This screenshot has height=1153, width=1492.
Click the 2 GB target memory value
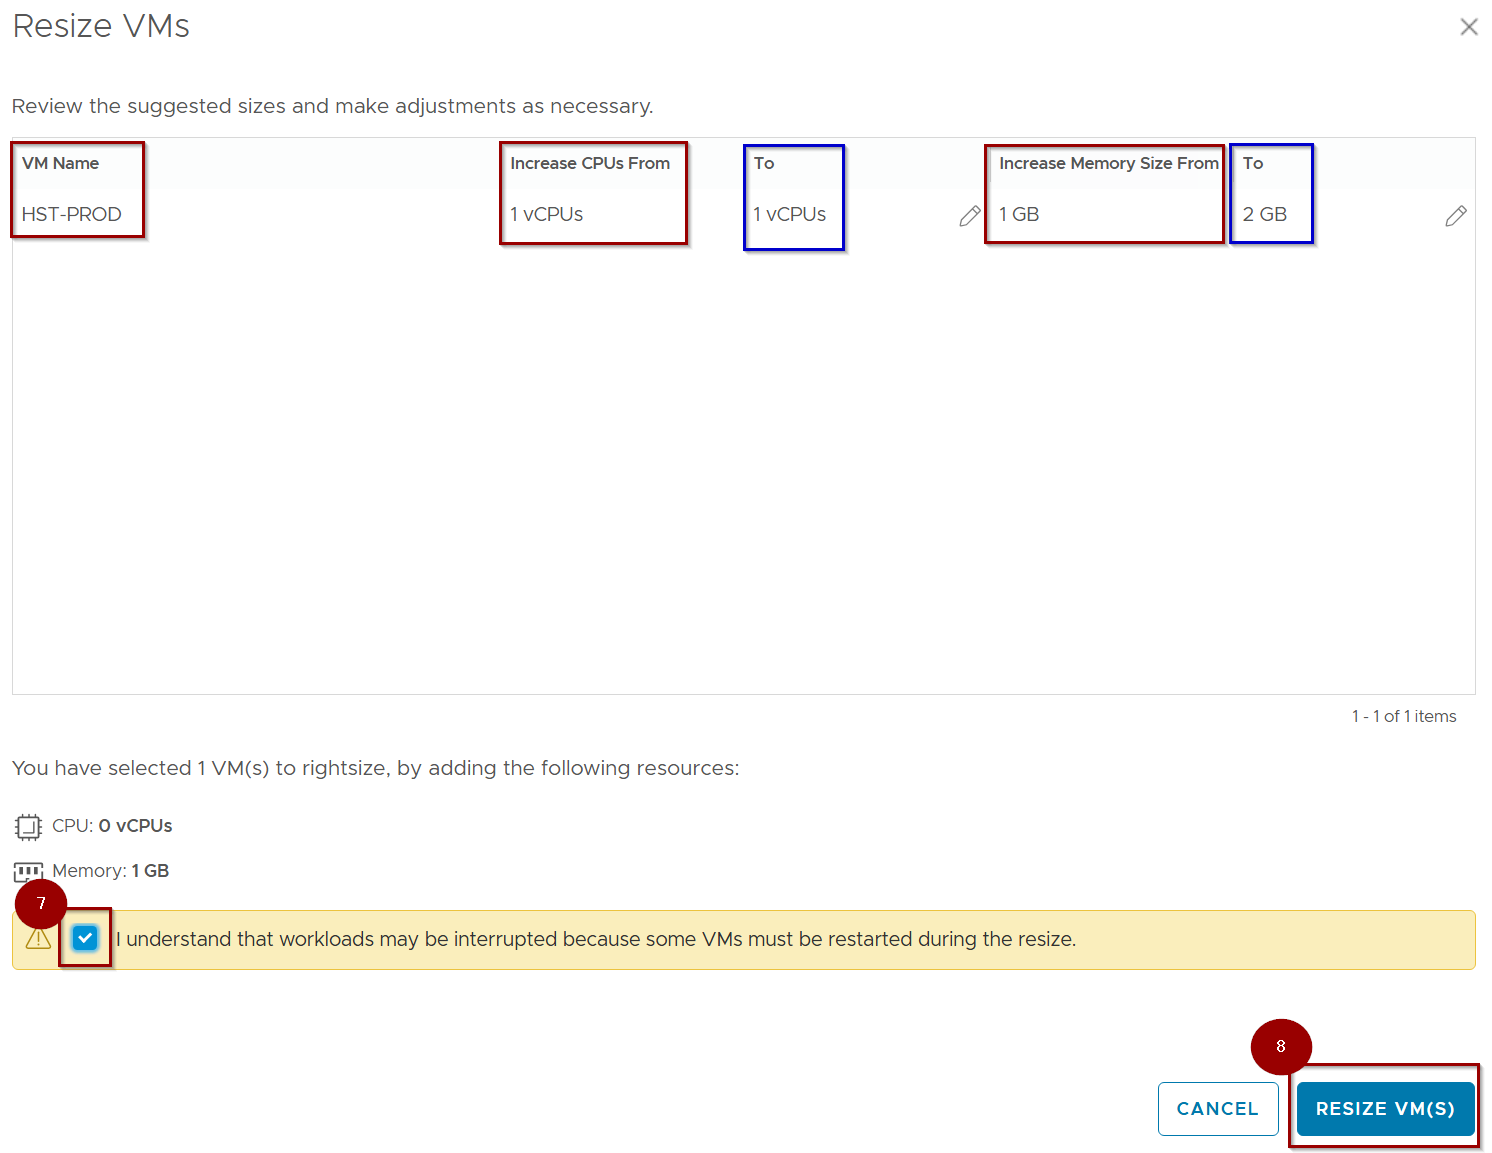(x=1264, y=214)
